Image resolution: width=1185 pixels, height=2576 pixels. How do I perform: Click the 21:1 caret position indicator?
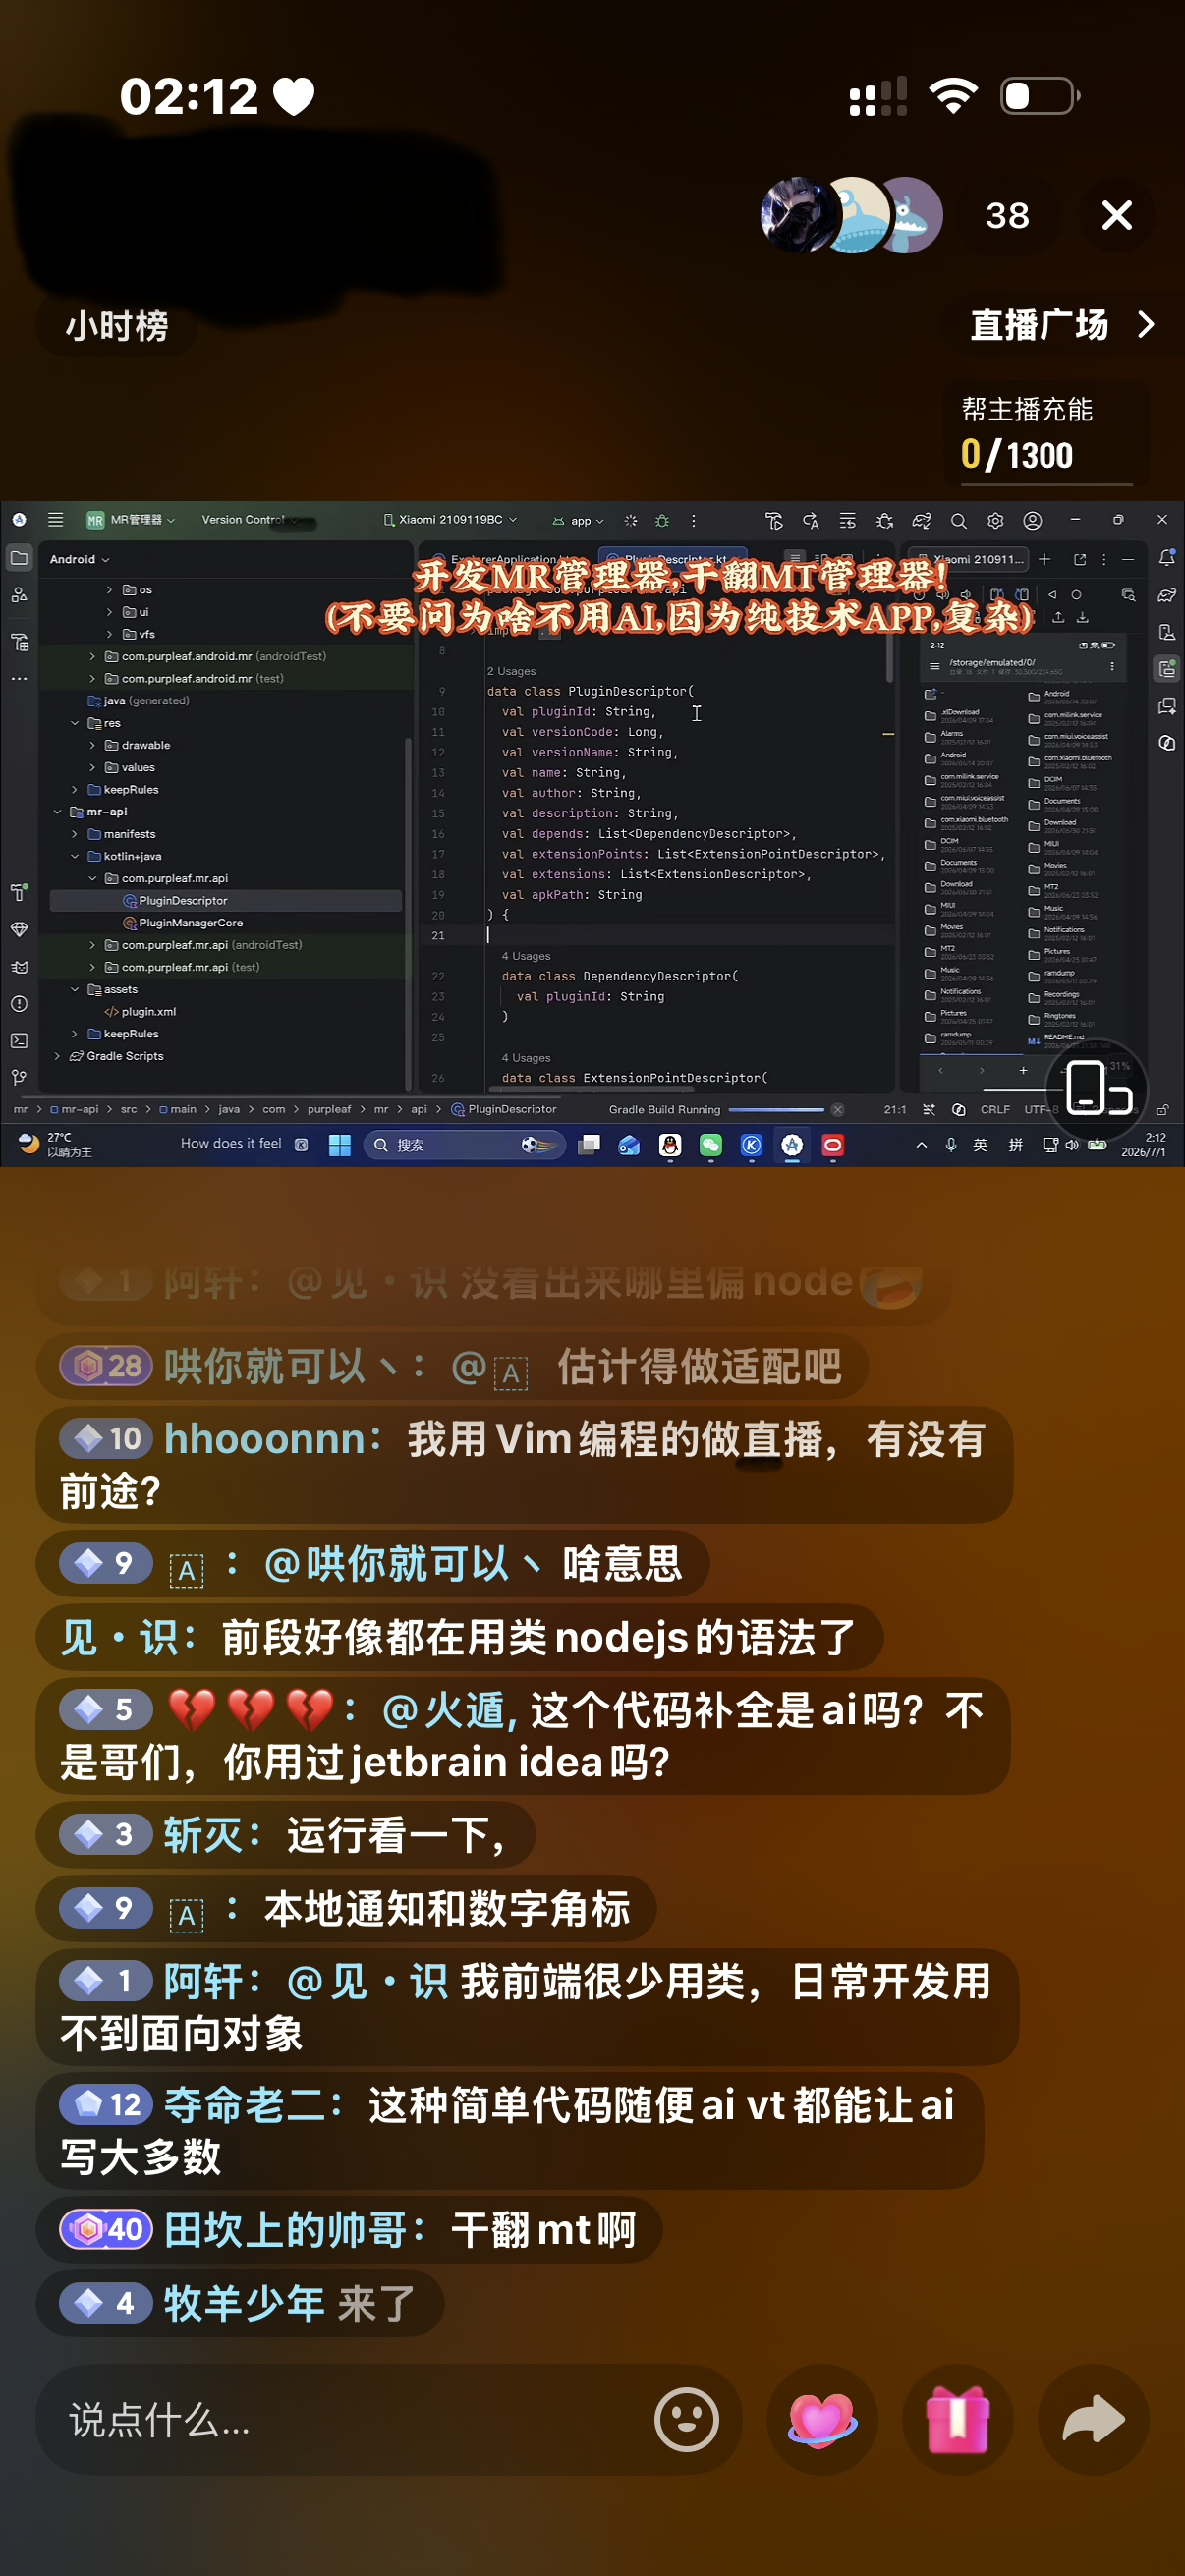pos(895,1110)
